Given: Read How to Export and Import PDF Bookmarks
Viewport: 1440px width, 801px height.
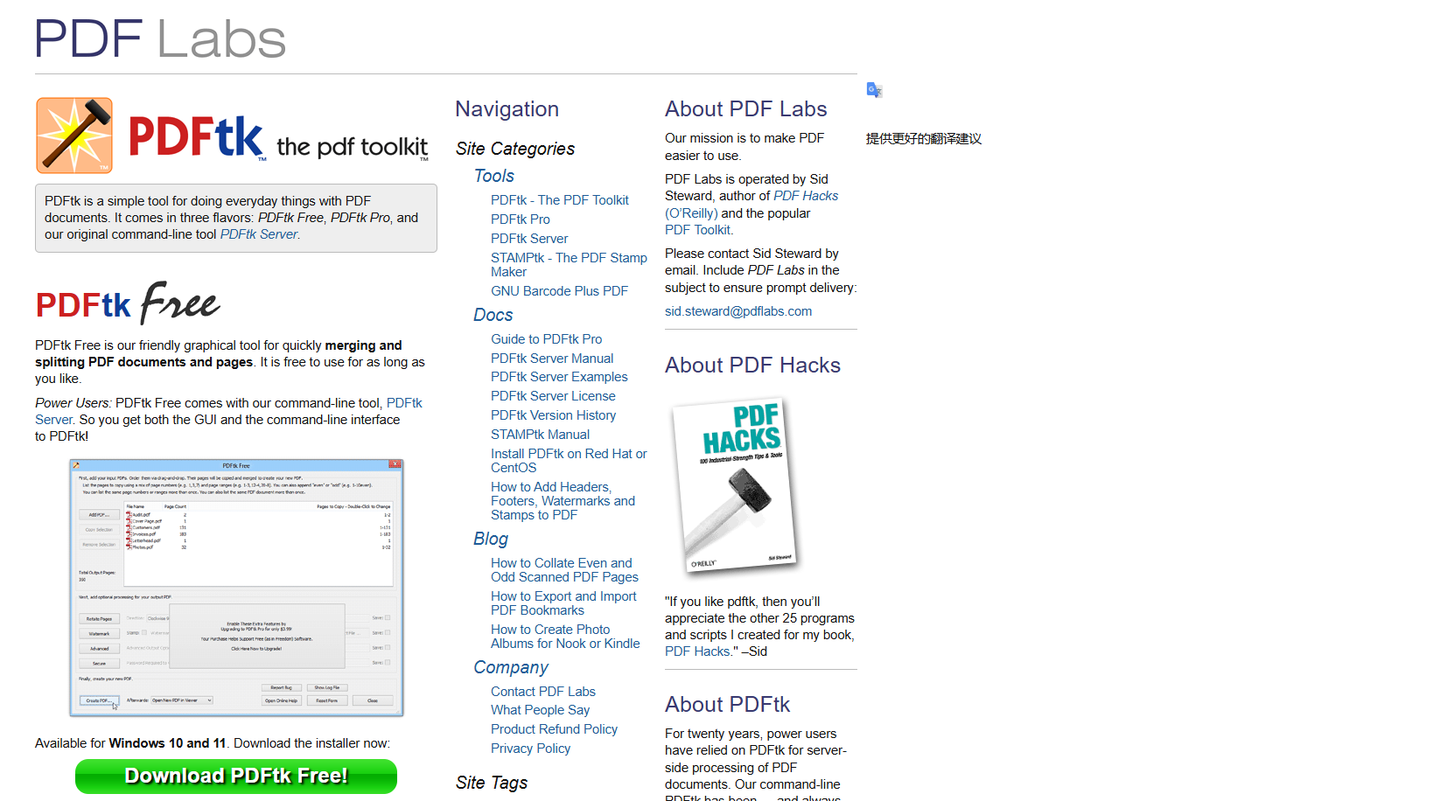Looking at the screenshot, I should (564, 603).
